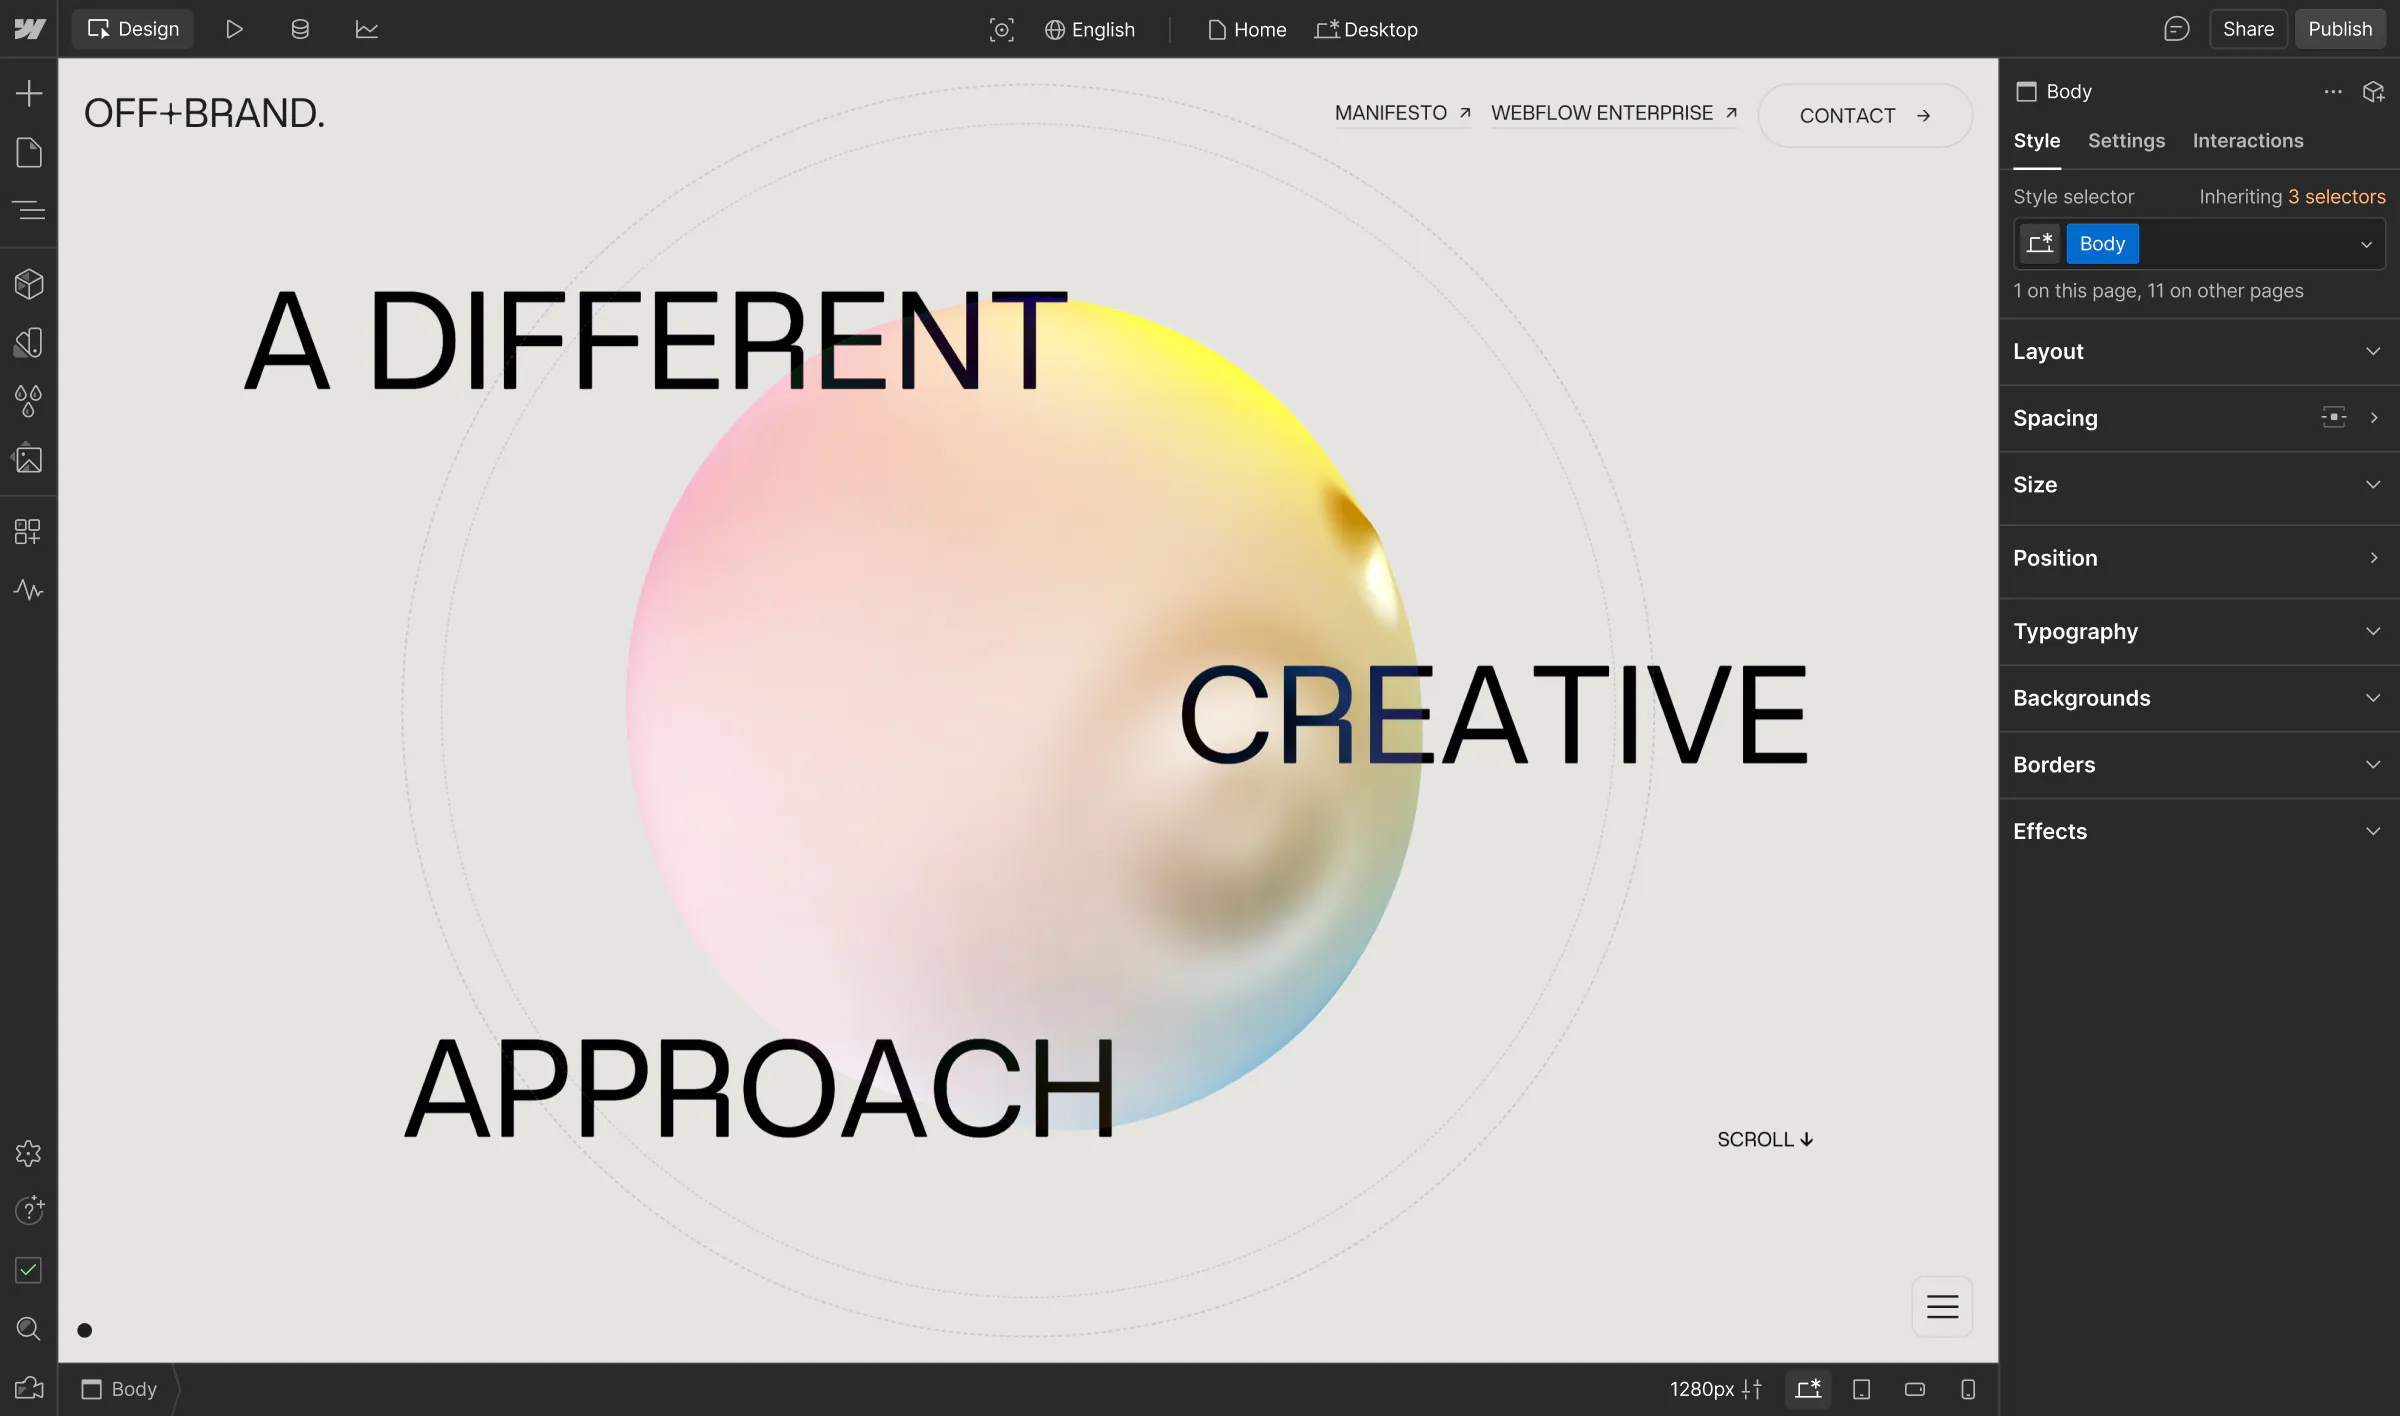Open the Navigator panel
This screenshot has height=1416, width=2400.
(x=28, y=211)
